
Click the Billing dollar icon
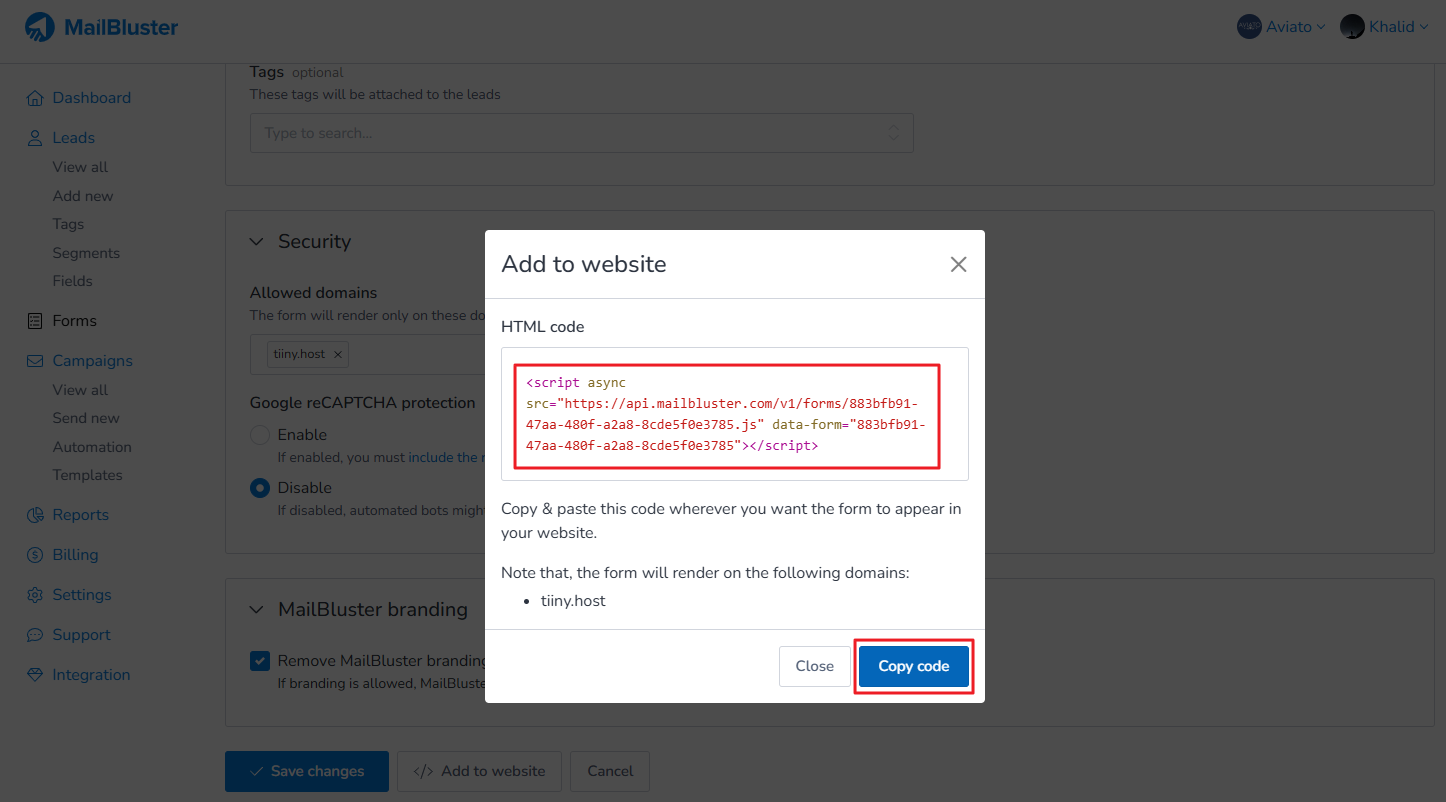(x=35, y=555)
